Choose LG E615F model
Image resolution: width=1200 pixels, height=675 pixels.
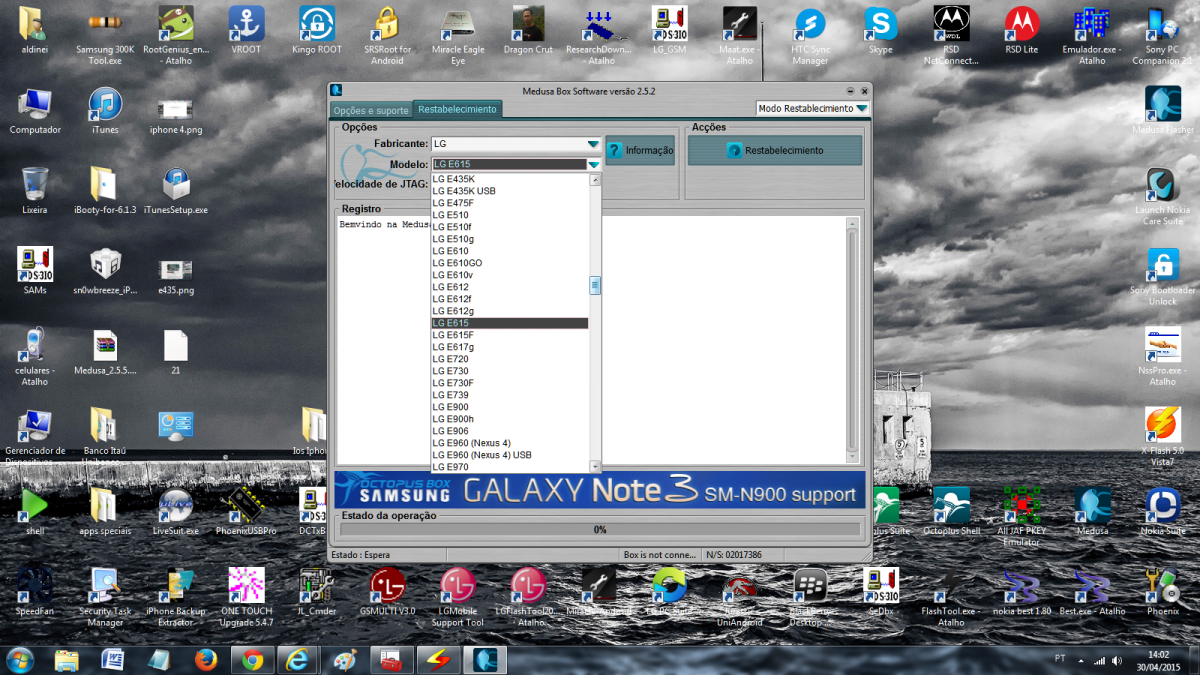coord(510,335)
